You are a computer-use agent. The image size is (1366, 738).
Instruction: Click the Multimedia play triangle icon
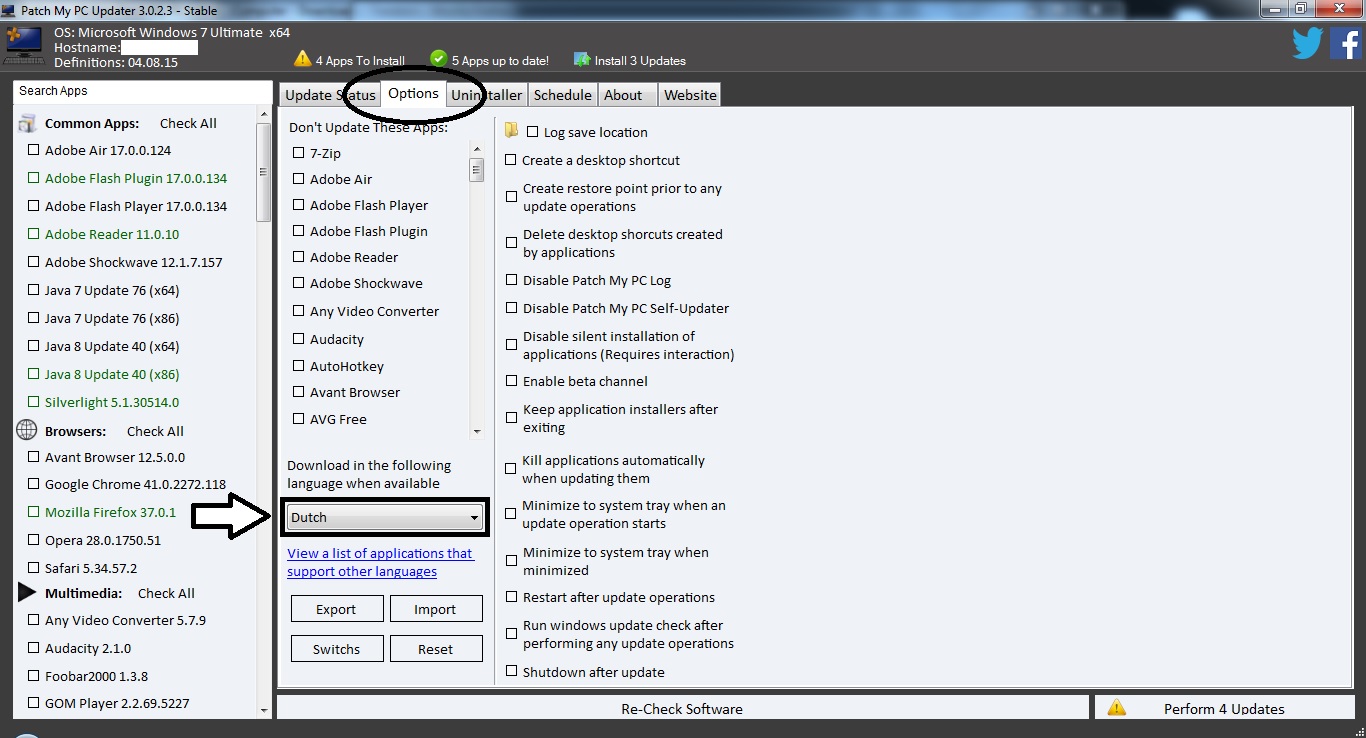pyautogui.click(x=27, y=593)
